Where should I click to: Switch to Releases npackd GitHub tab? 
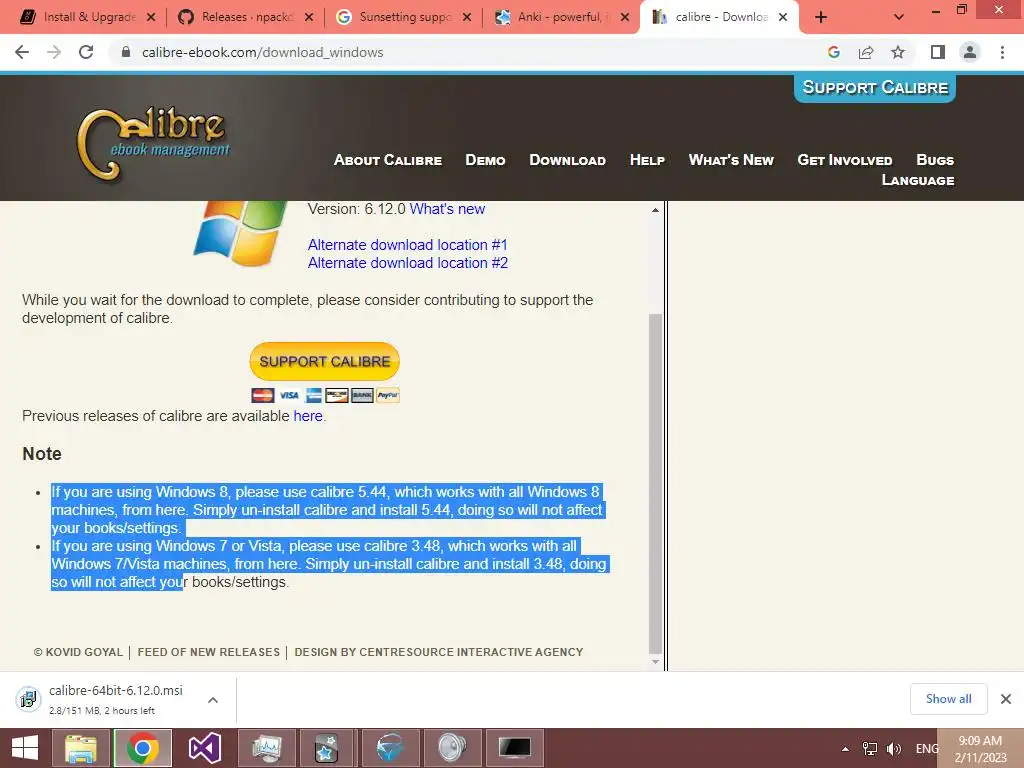238,17
